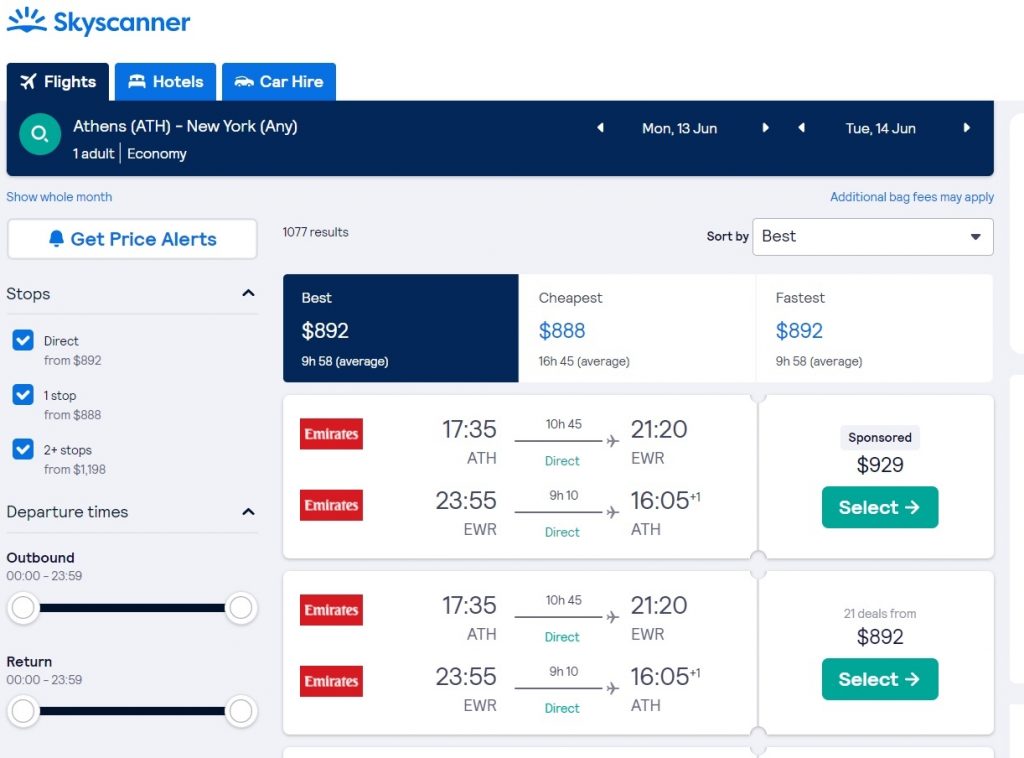Uncheck the 2+ stops checkbox
The image size is (1024, 758).
pos(23,449)
